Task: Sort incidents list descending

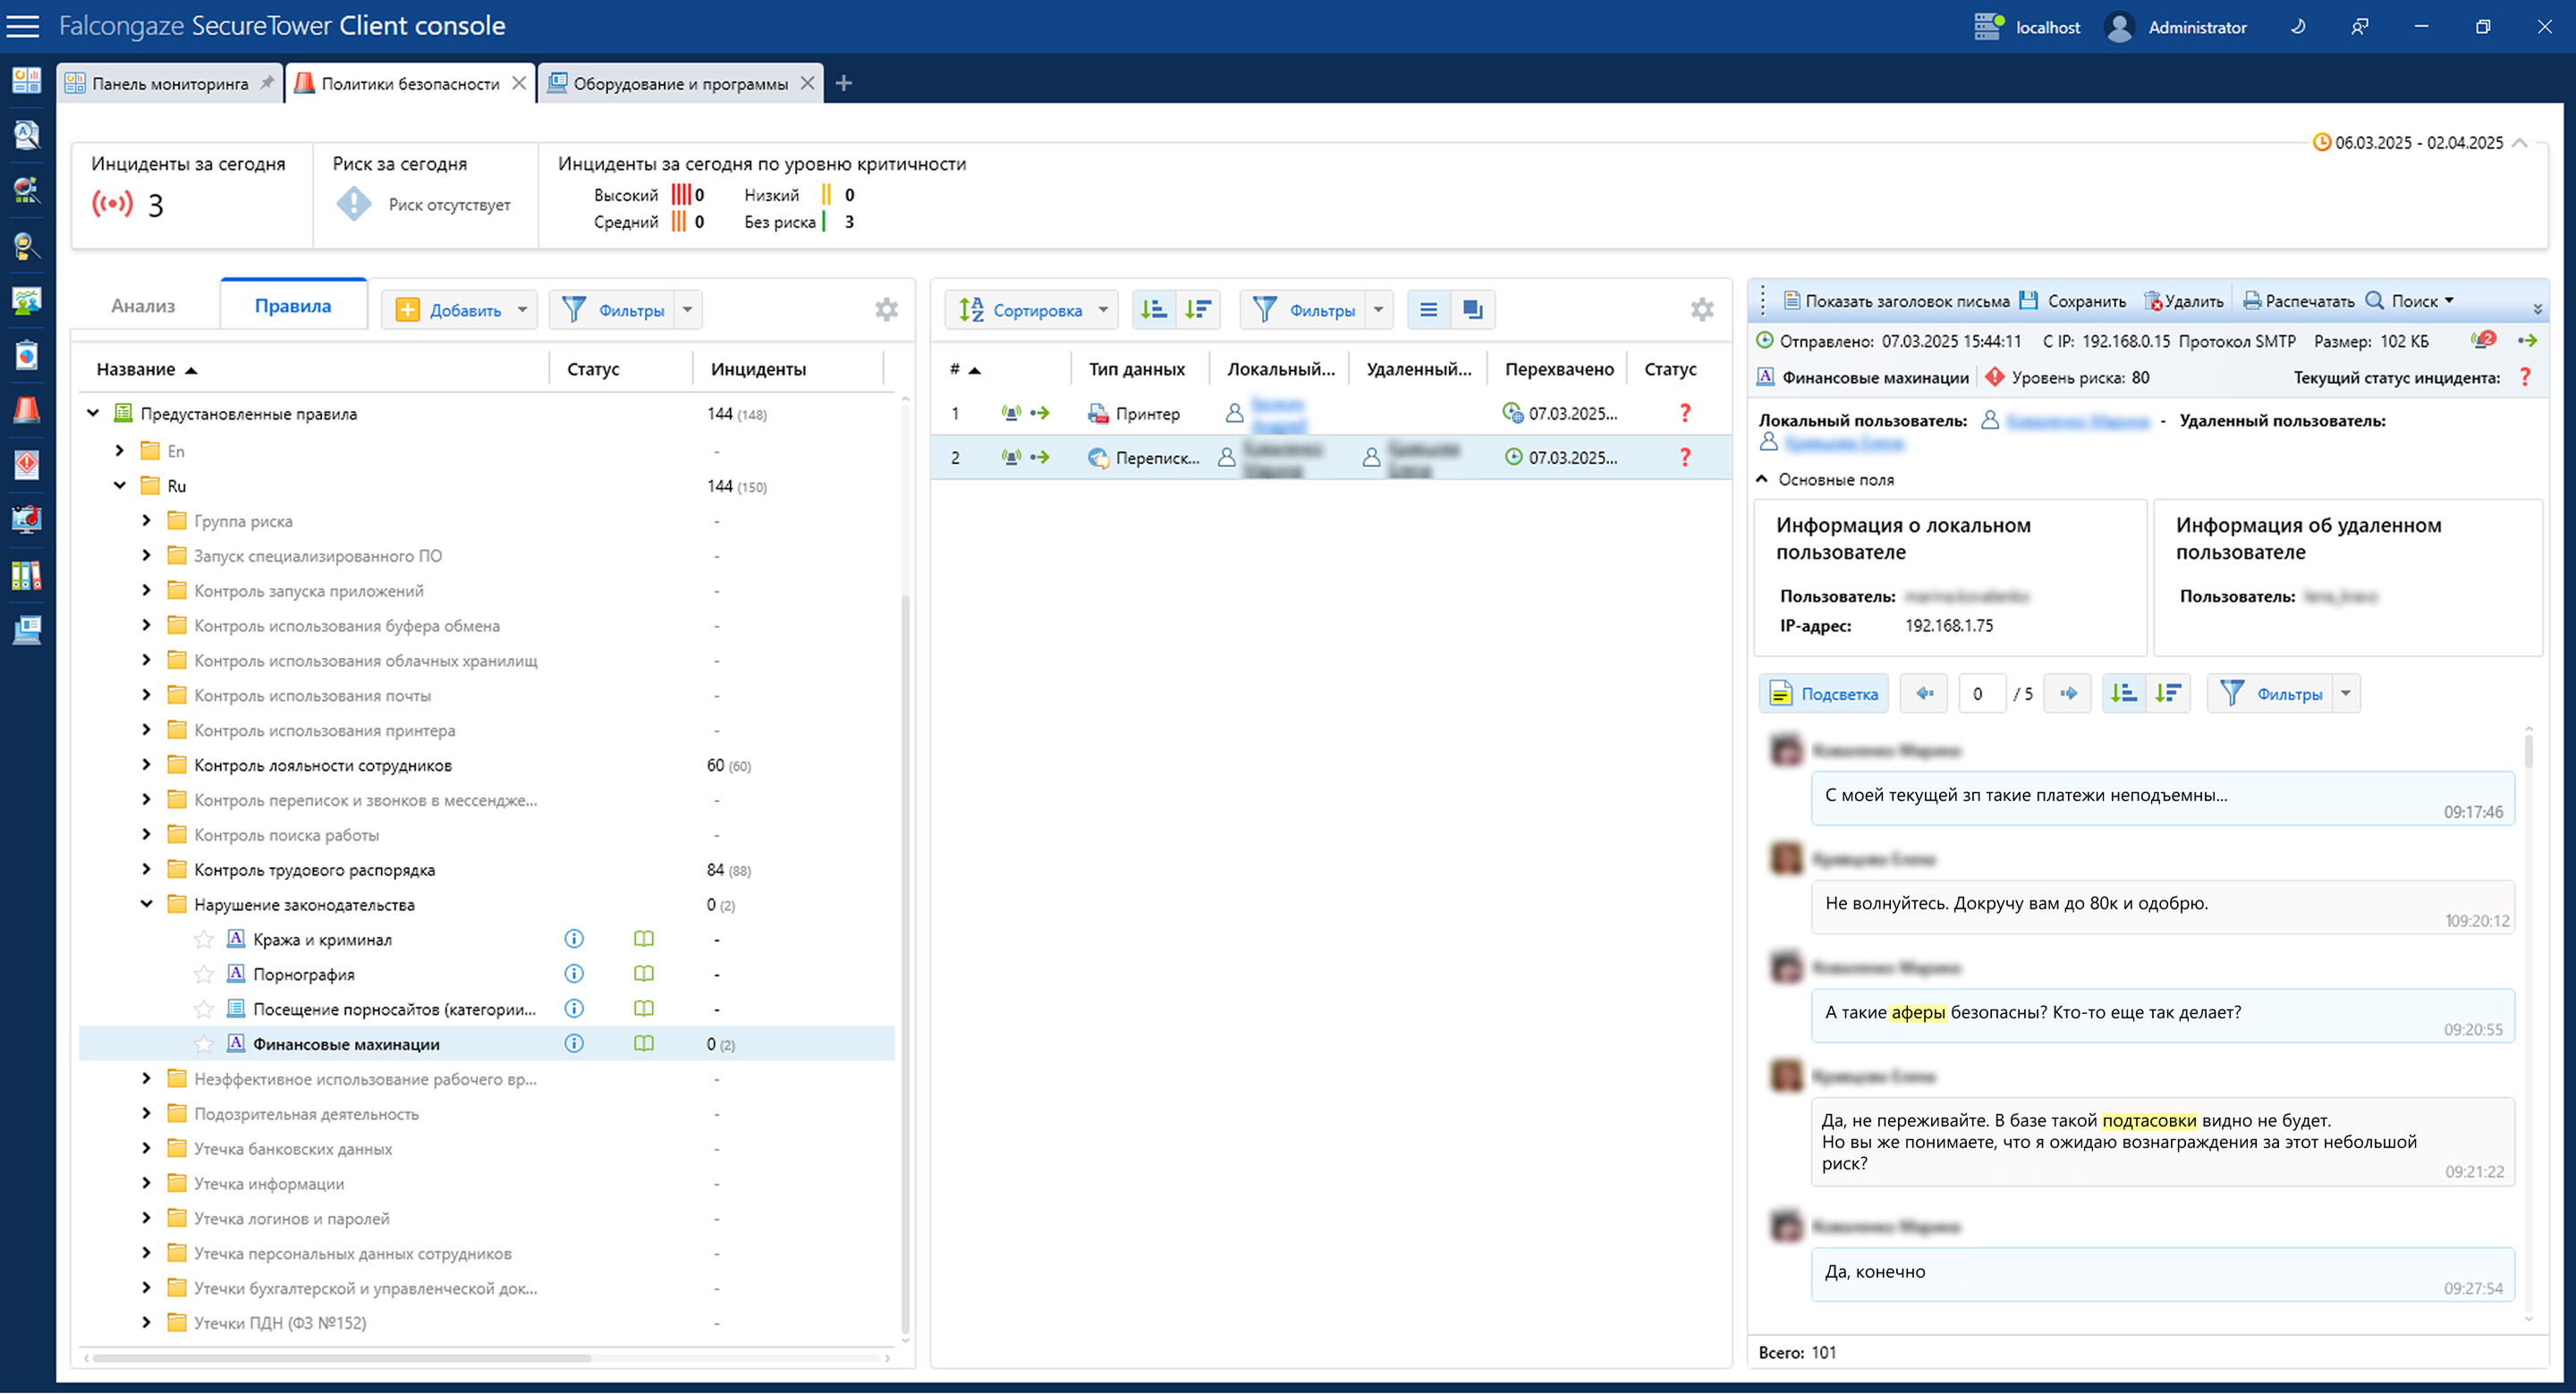Action: pyautogui.click(x=1198, y=310)
